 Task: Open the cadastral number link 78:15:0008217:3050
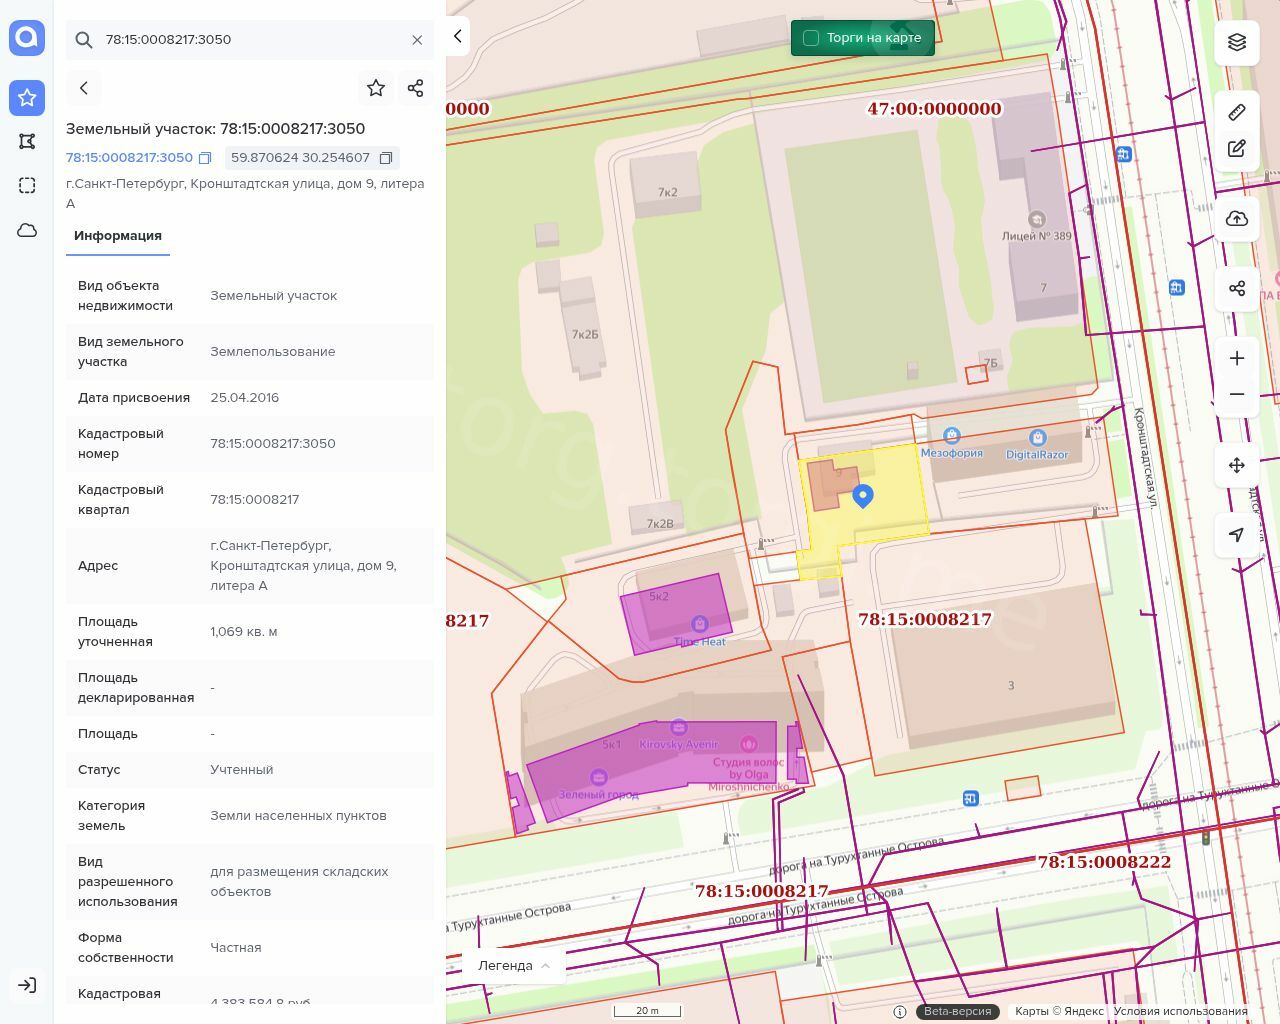coord(129,158)
